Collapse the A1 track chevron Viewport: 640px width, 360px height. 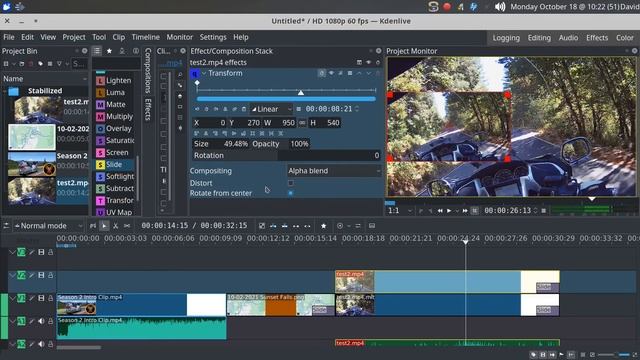[12, 321]
